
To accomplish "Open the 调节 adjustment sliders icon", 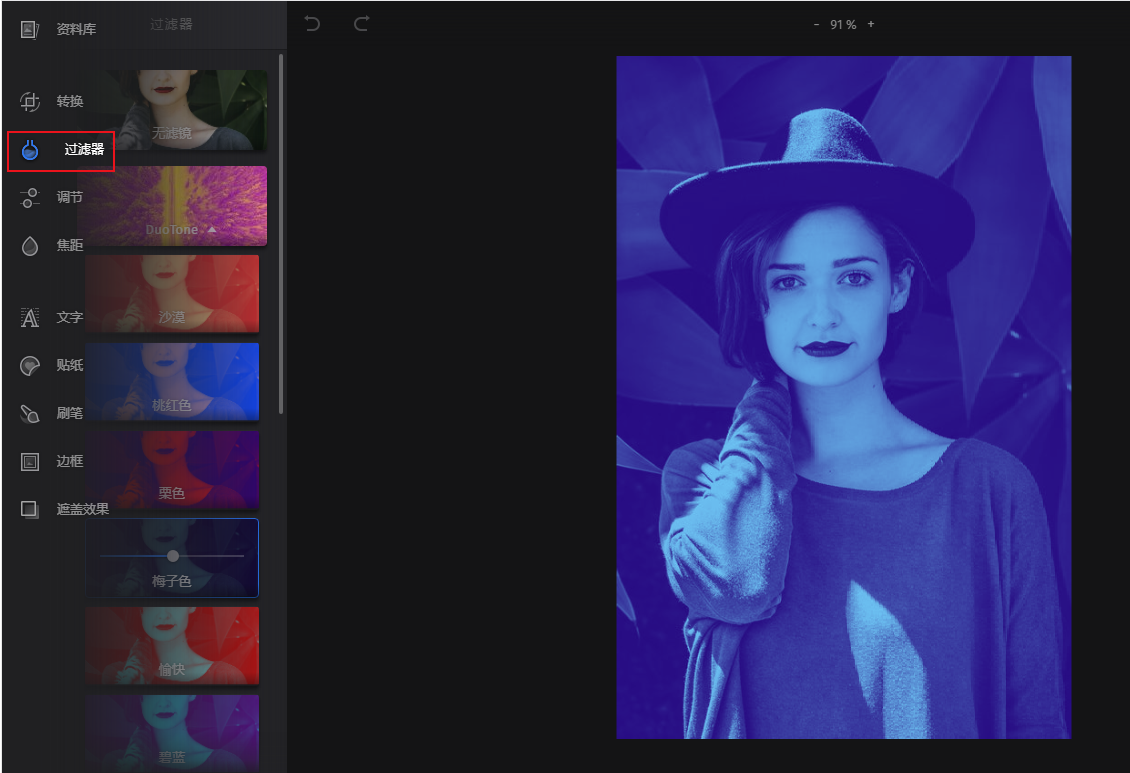I will point(30,197).
